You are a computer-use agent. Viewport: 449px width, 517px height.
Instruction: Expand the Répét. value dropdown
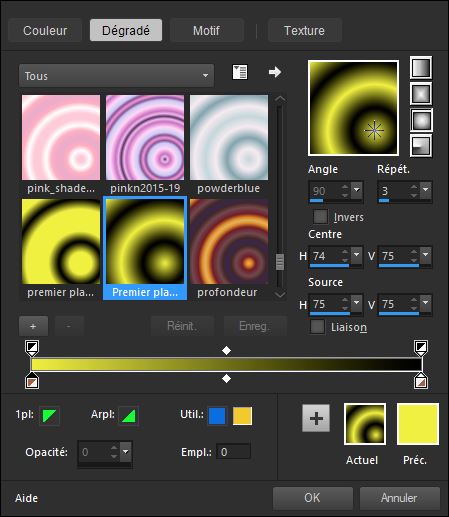click(426, 190)
